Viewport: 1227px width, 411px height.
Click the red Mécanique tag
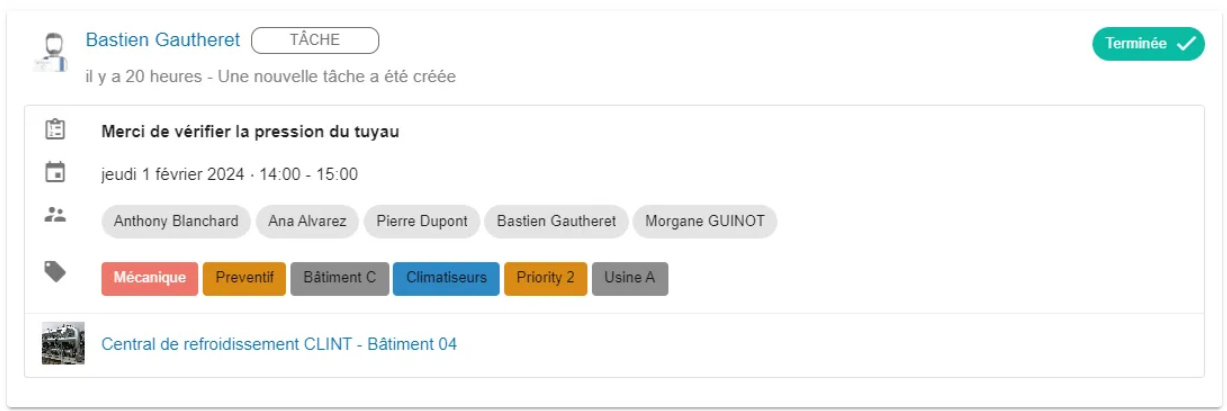point(150,278)
